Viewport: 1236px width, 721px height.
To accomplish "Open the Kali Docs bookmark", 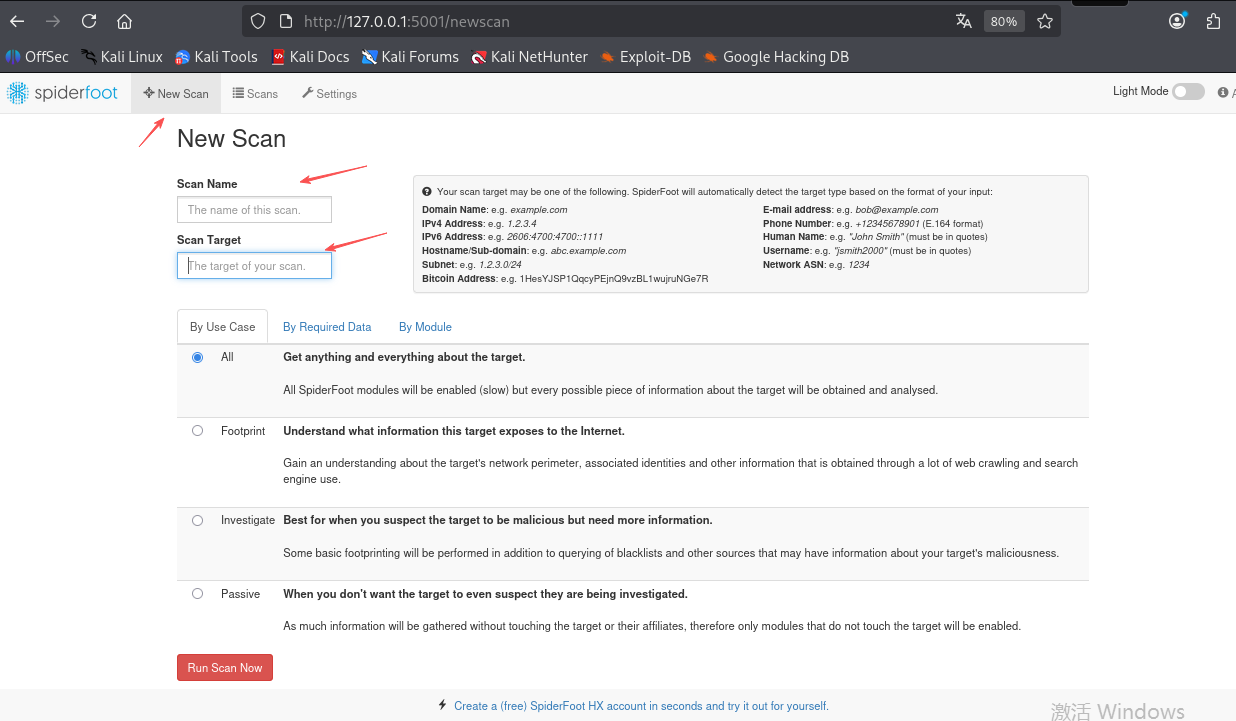I will 310,57.
